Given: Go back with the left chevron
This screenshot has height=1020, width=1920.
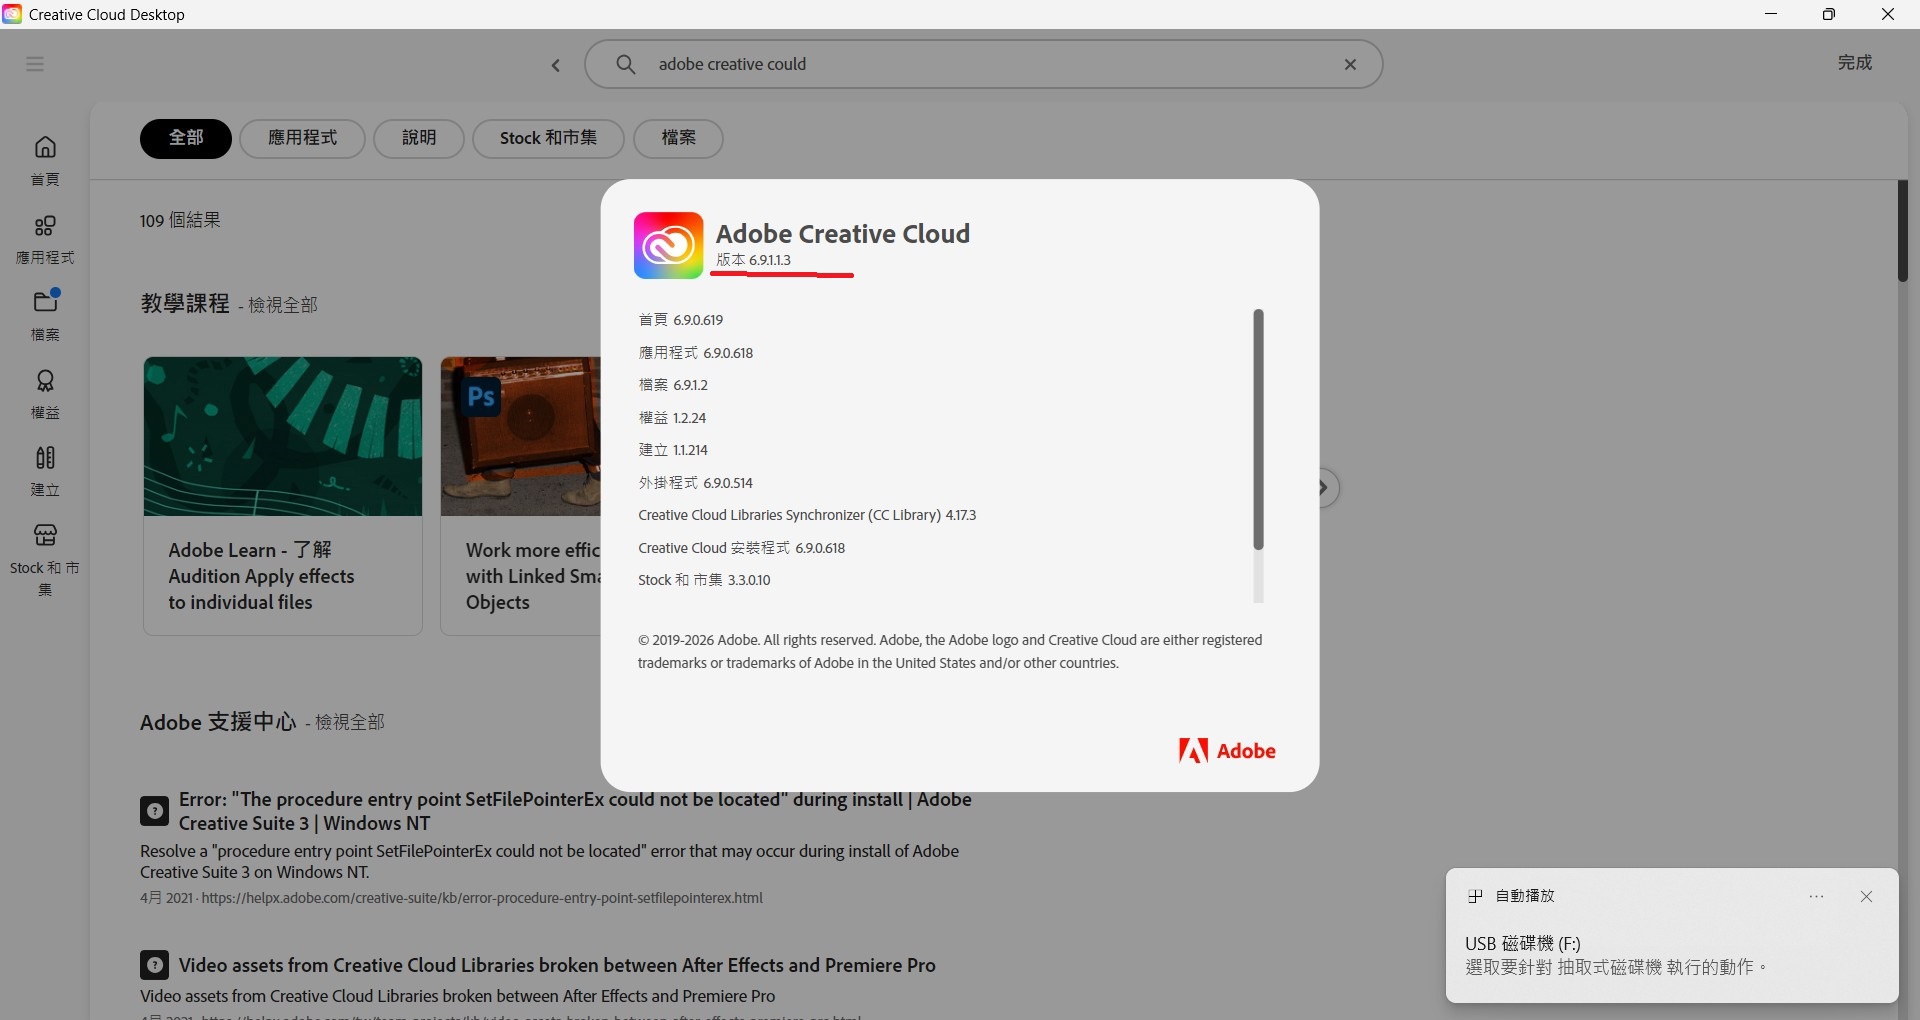Looking at the screenshot, I should [556, 65].
